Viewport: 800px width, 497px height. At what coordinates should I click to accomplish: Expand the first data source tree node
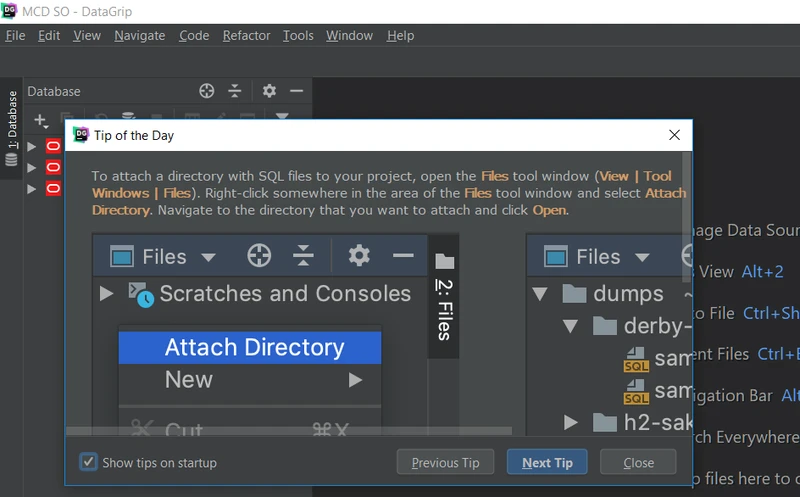32,146
